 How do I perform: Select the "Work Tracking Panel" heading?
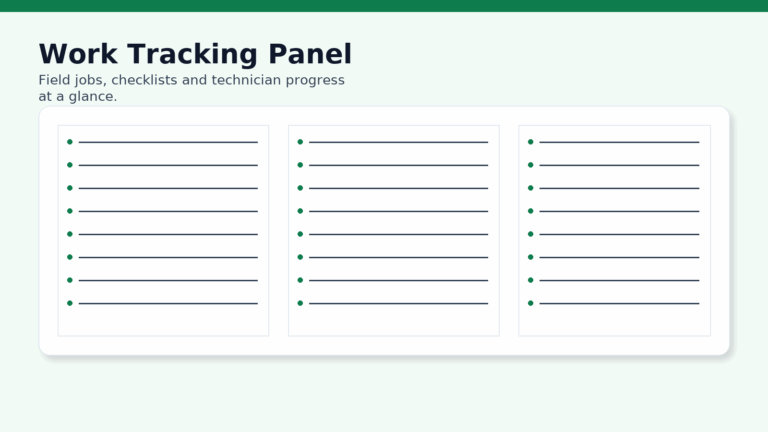click(x=195, y=54)
